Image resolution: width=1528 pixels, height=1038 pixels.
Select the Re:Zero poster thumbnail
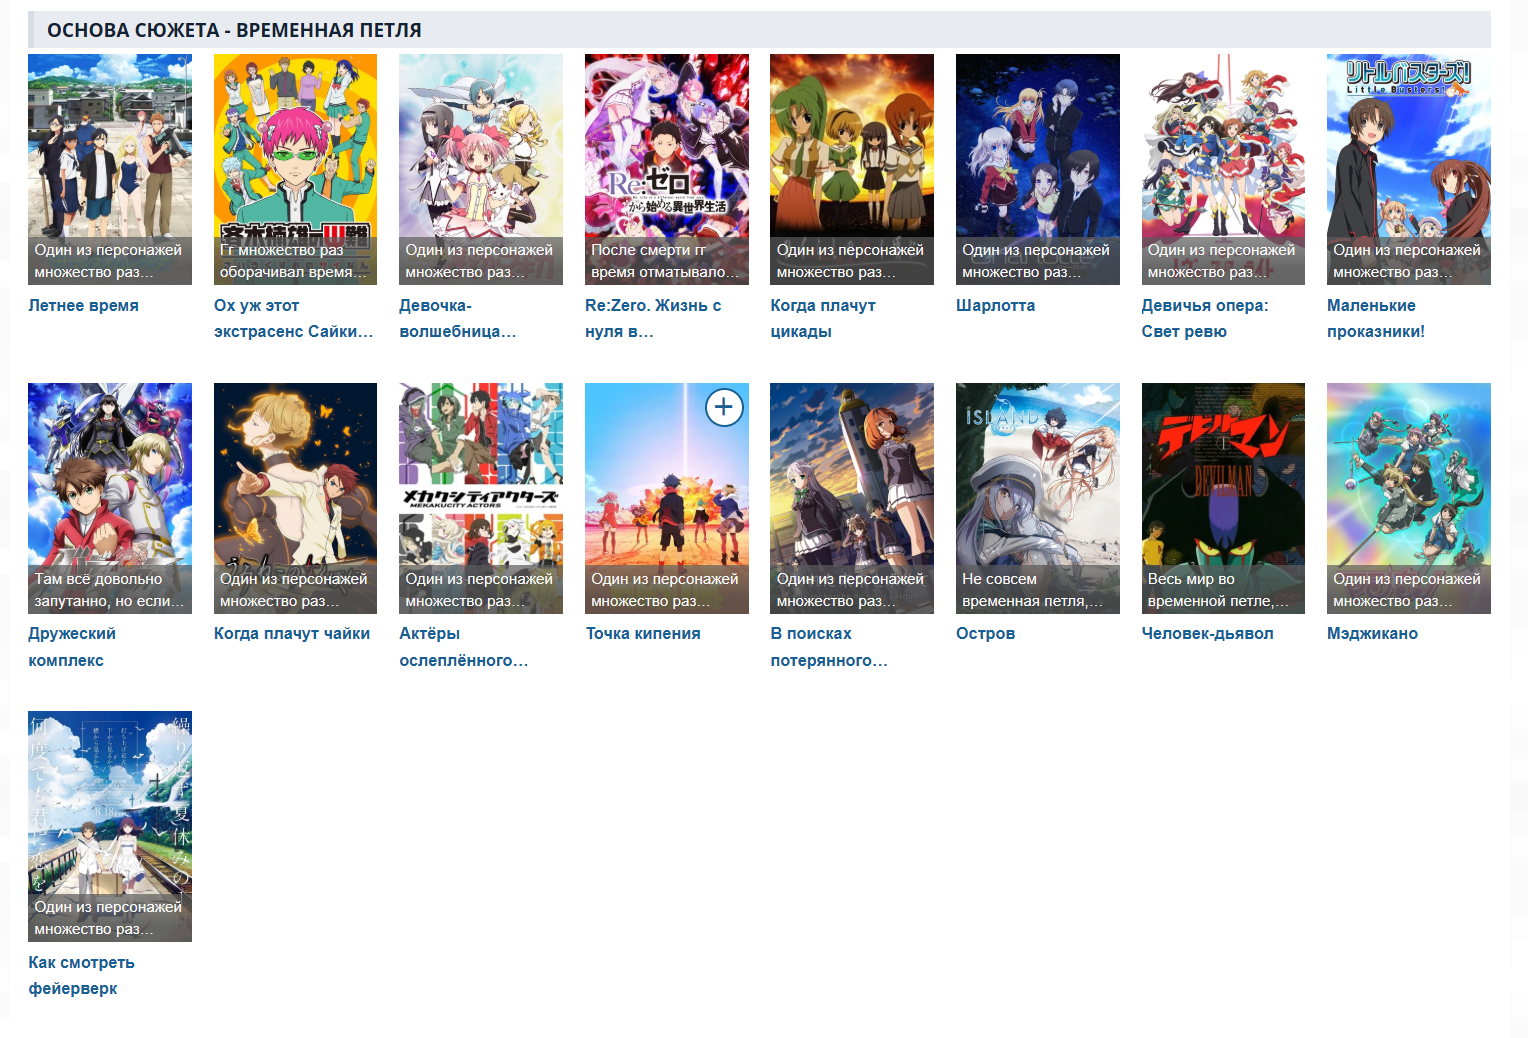tap(667, 169)
